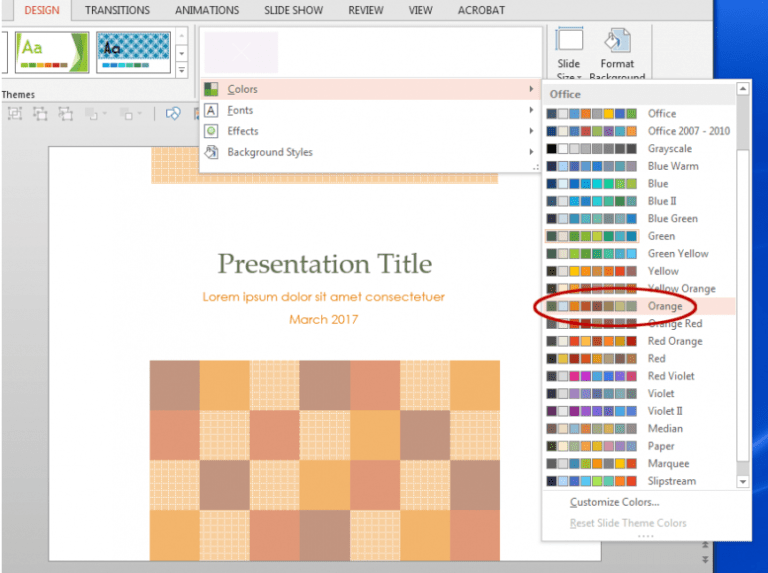Select the blue patterned theme thumbnail

(134, 52)
